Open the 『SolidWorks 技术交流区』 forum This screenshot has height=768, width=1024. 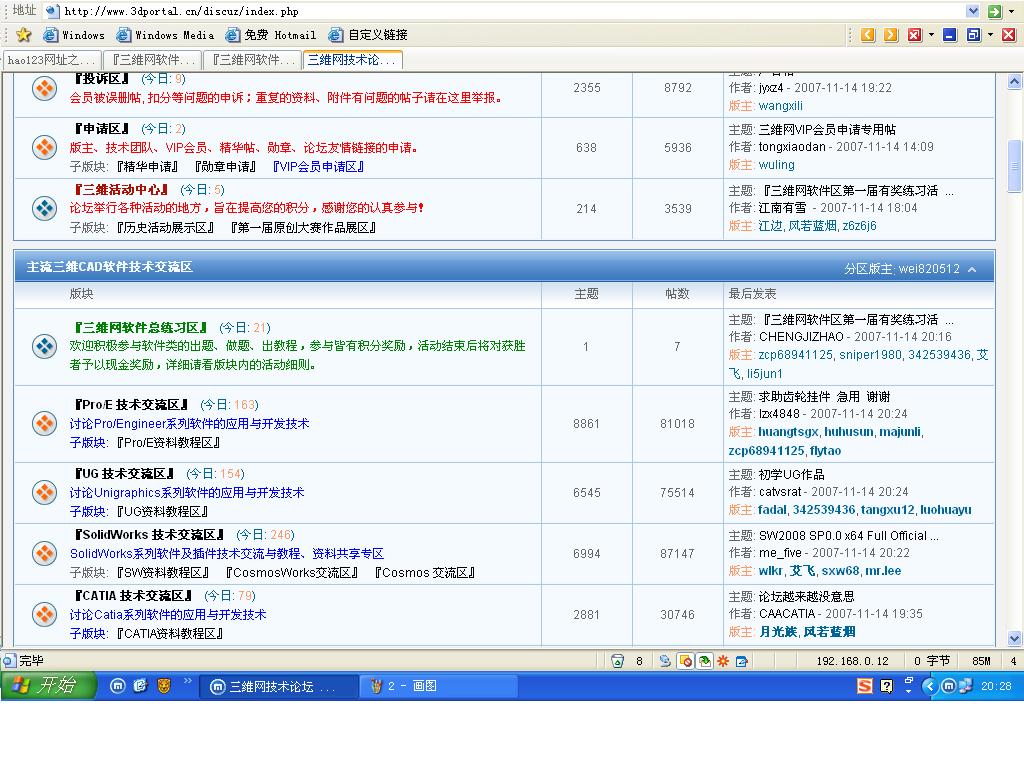(x=149, y=534)
